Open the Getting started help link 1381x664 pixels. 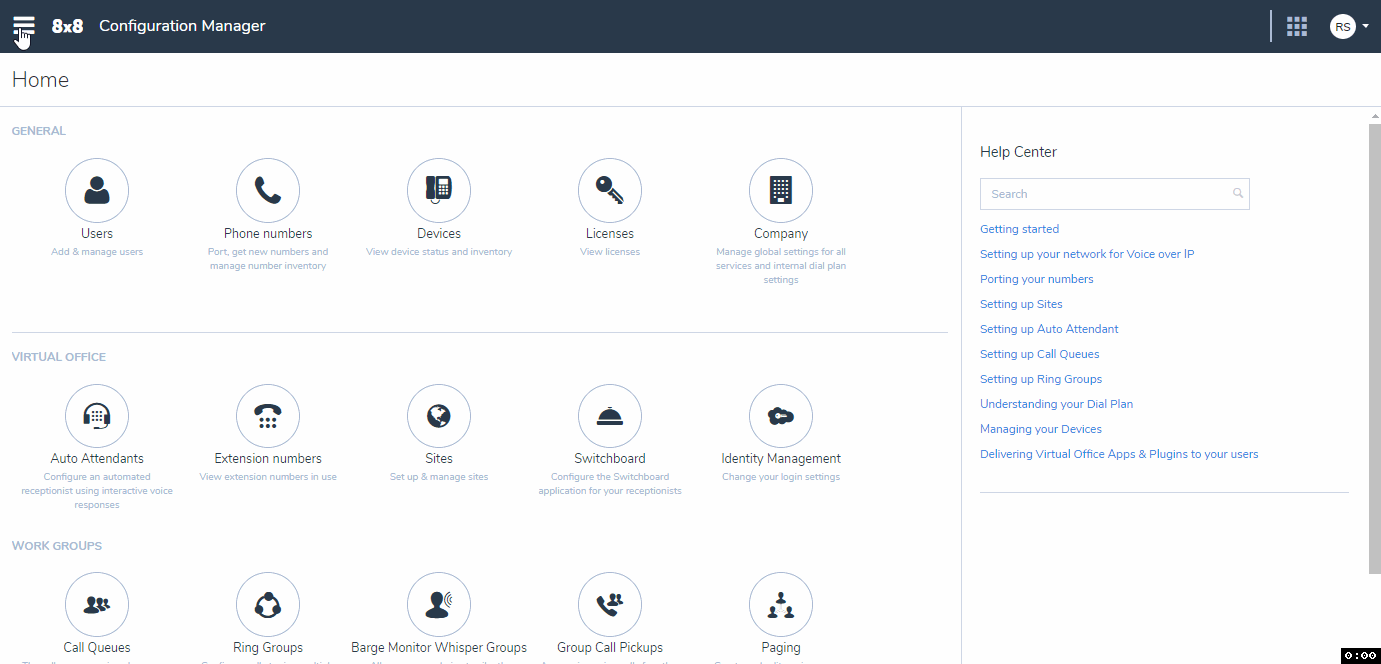[x=1019, y=229]
